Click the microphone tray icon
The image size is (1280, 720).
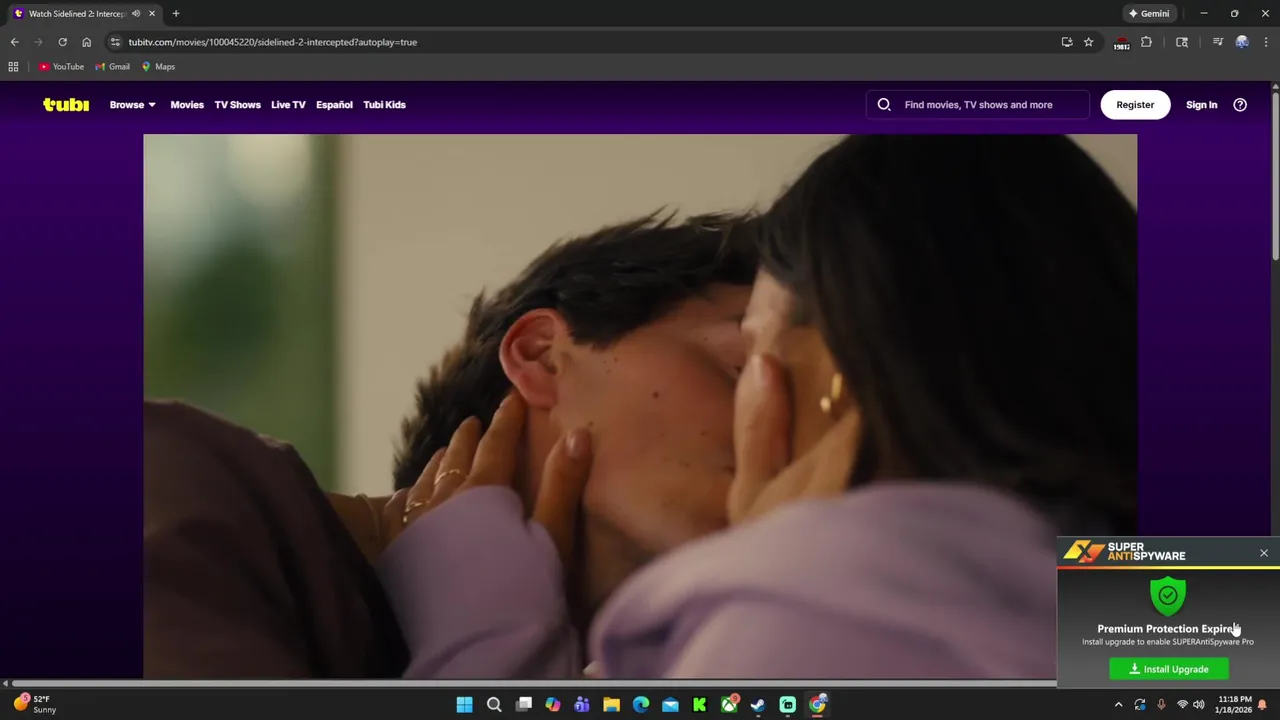tap(1161, 705)
